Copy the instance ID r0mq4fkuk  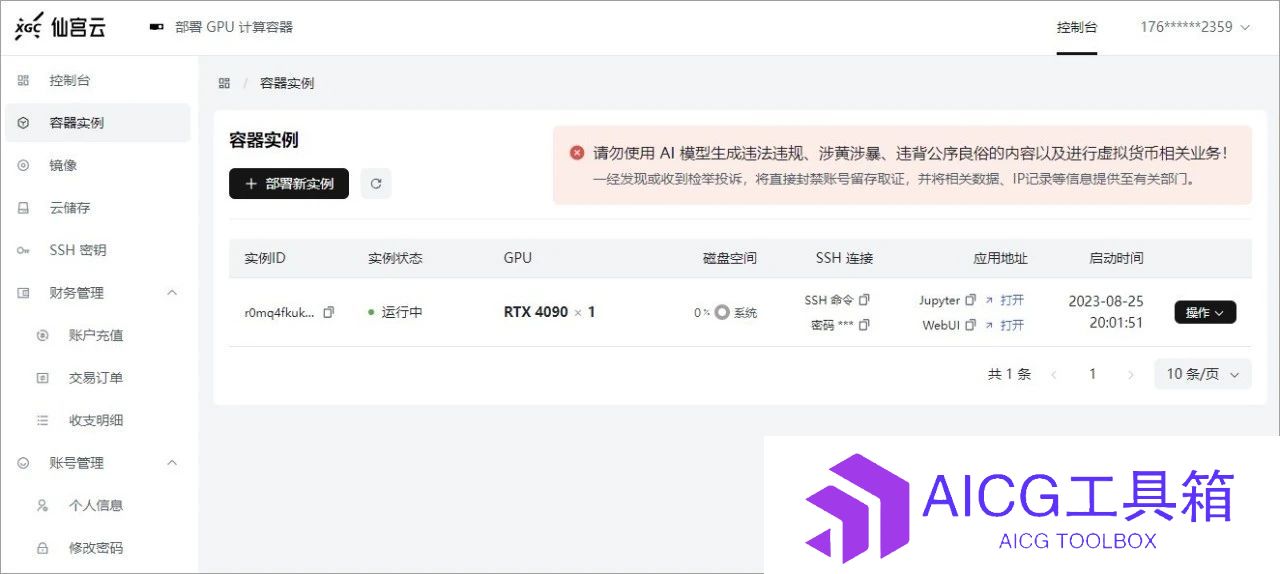pos(329,312)
